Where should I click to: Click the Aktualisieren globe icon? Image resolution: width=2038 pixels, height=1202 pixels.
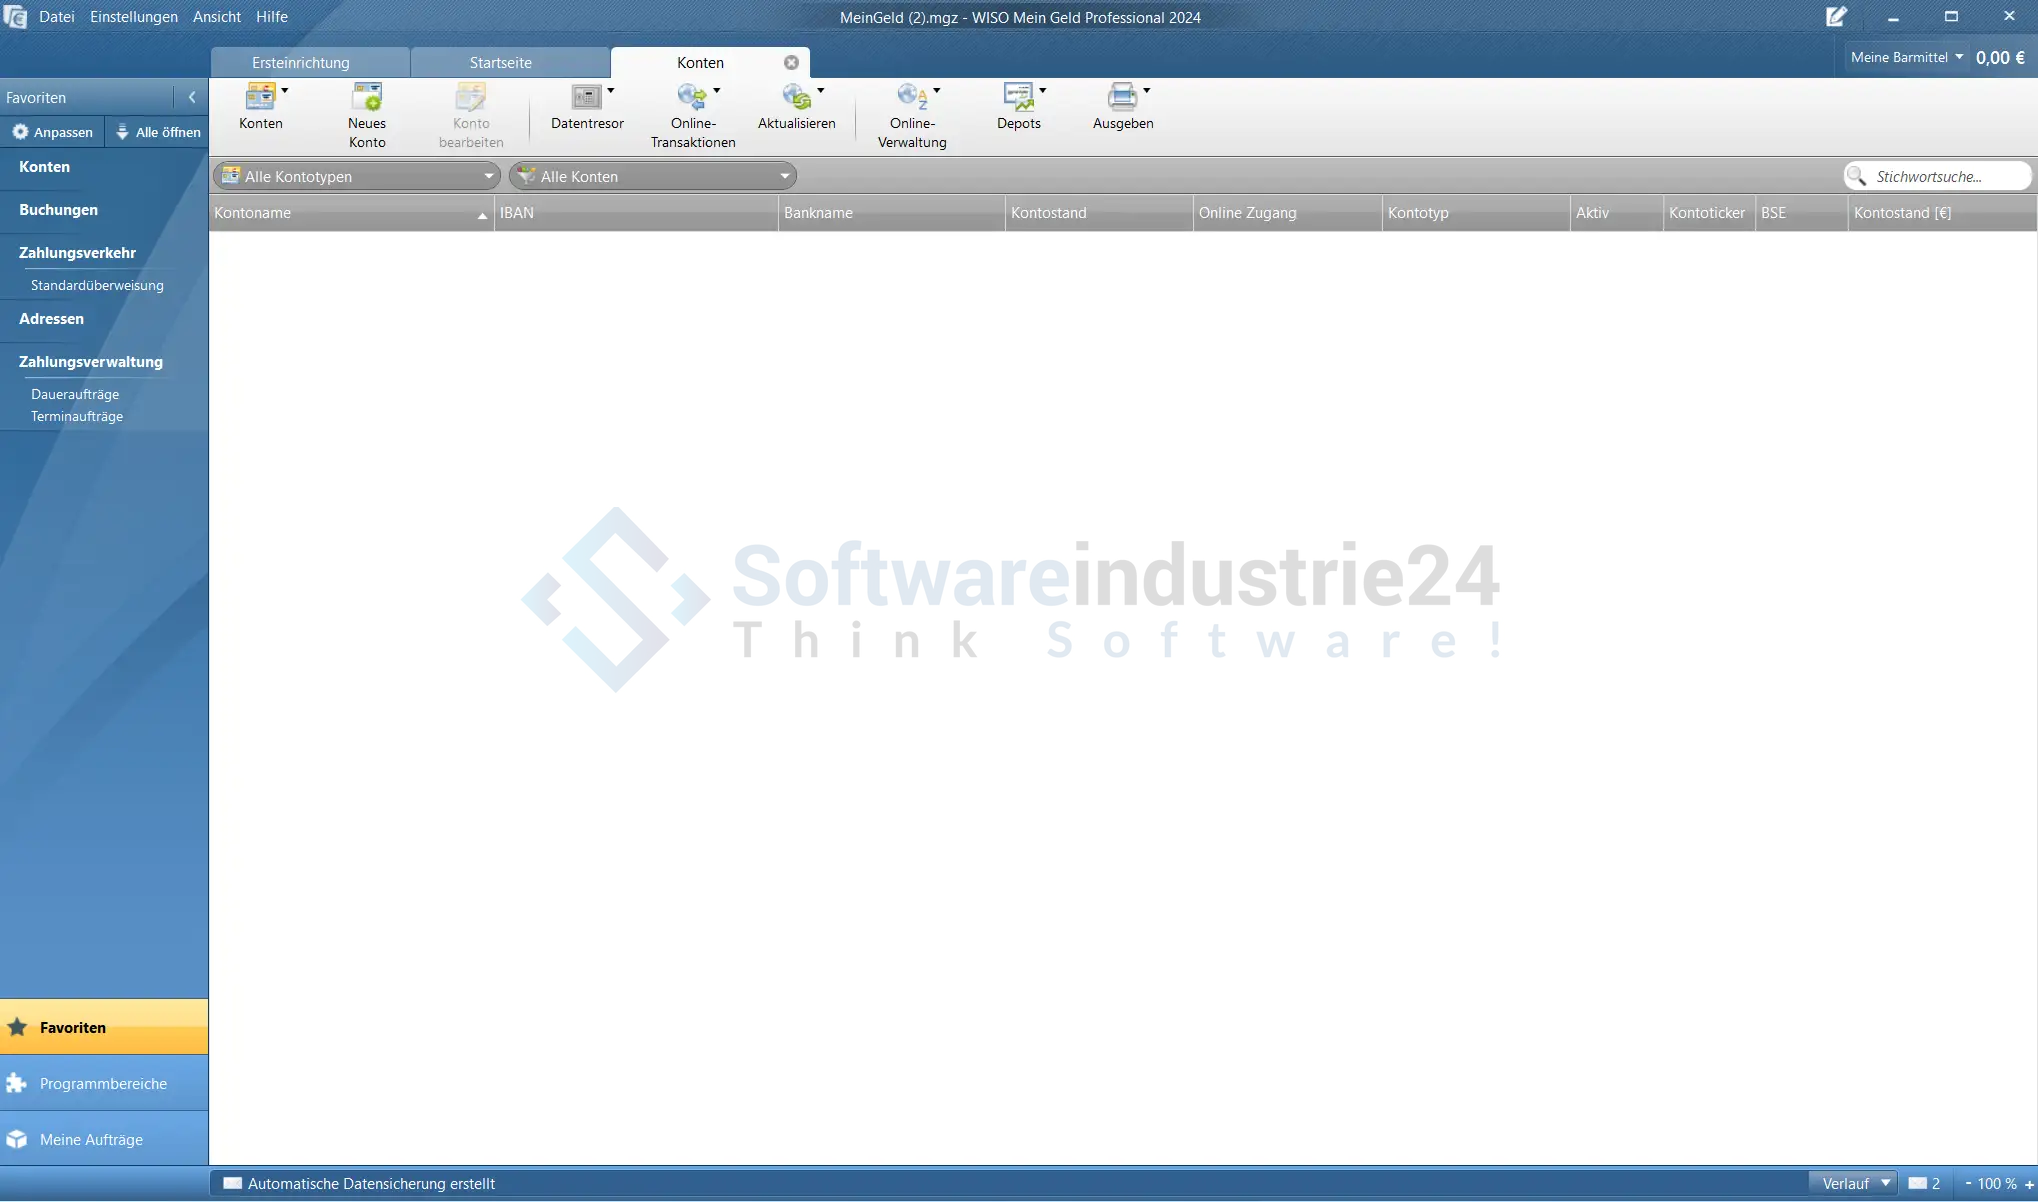pos(796,97)
